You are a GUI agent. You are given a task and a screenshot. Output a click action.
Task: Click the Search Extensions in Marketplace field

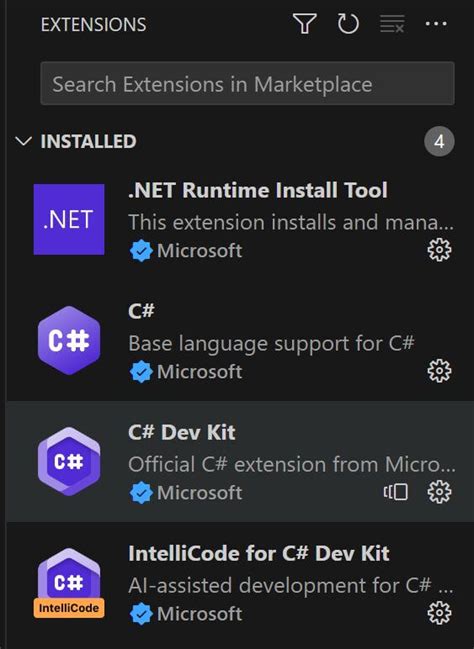click(248, 84)
